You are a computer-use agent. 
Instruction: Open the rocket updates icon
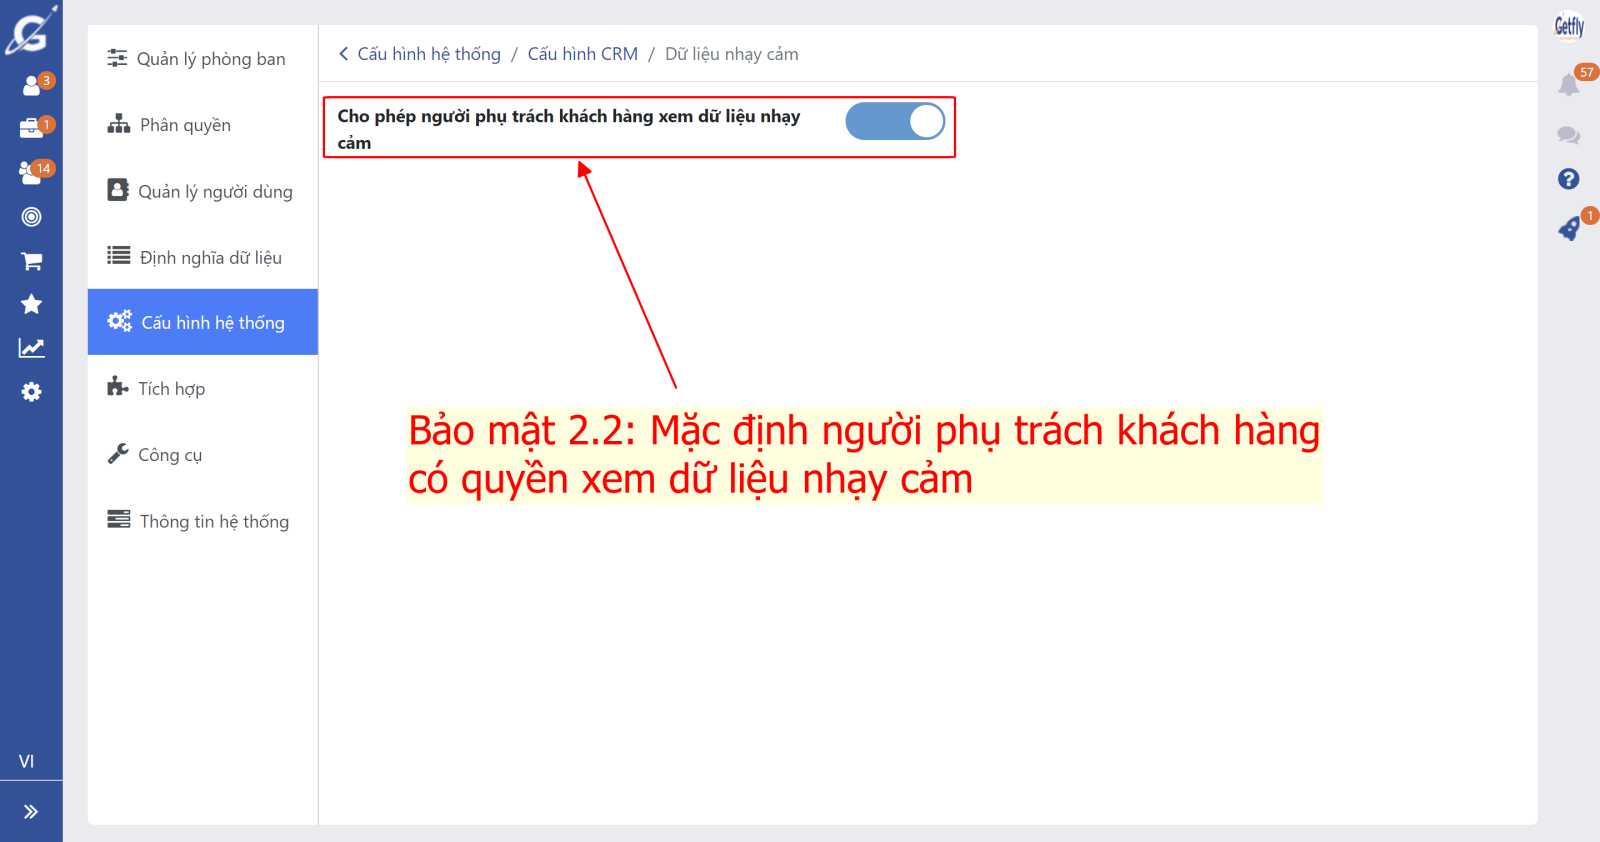[1569, 229]
